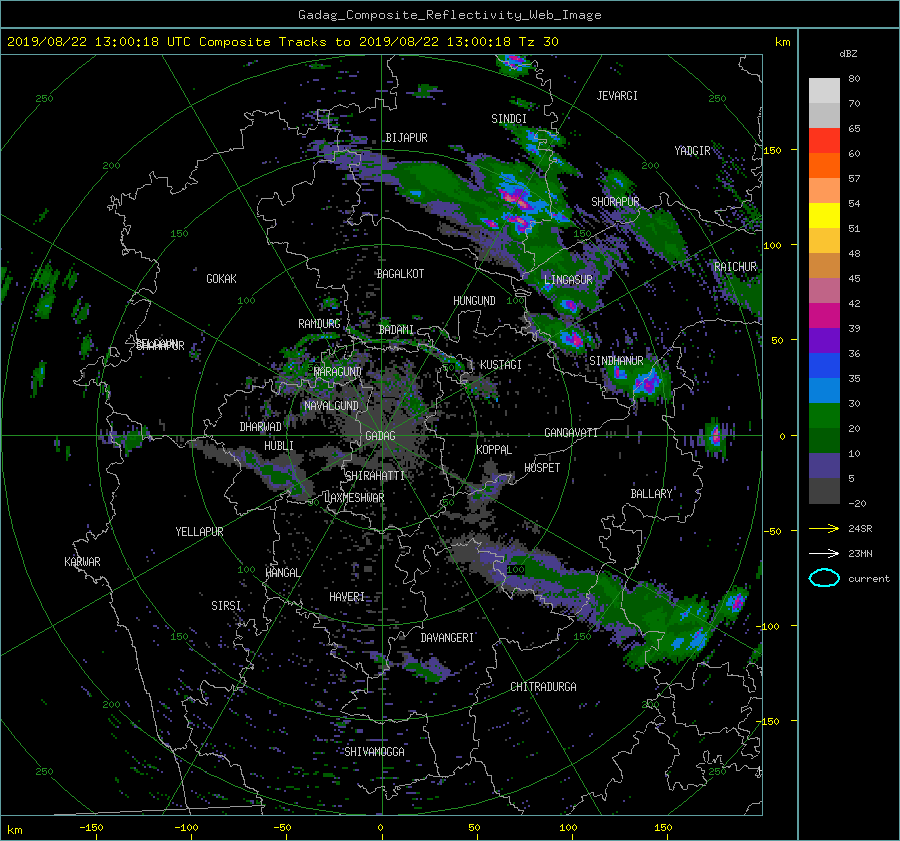This screenshot has height=841, width=900.
Task: Click the dBZ legend heading
Action: tap(848, 54)
